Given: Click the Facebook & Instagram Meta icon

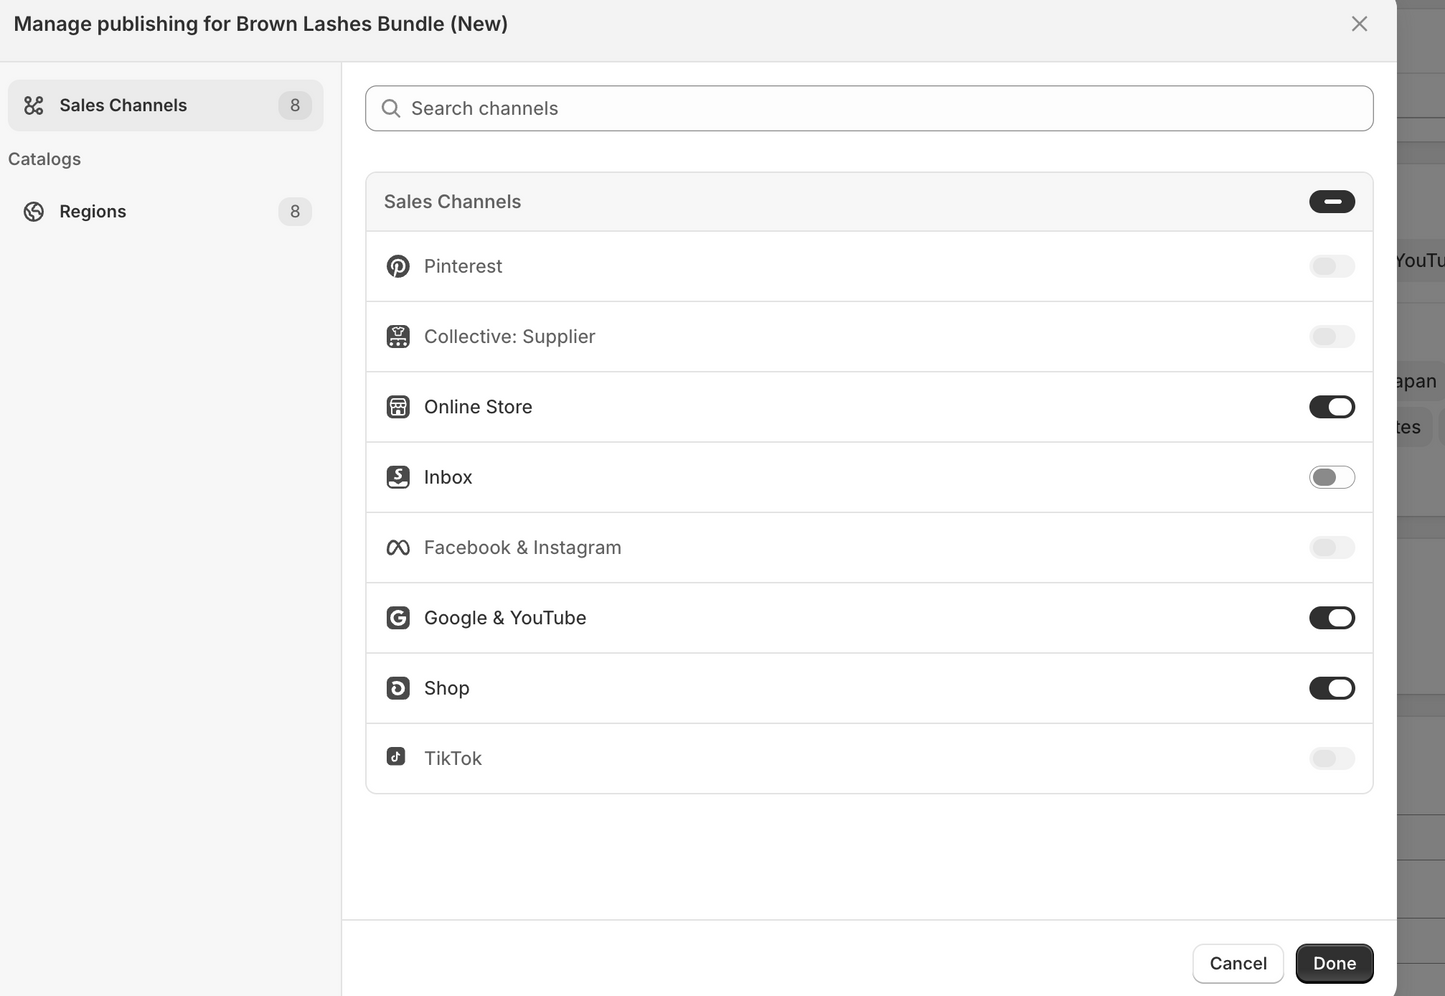Looking at the screenshot, I should click(x=398, y=548).
